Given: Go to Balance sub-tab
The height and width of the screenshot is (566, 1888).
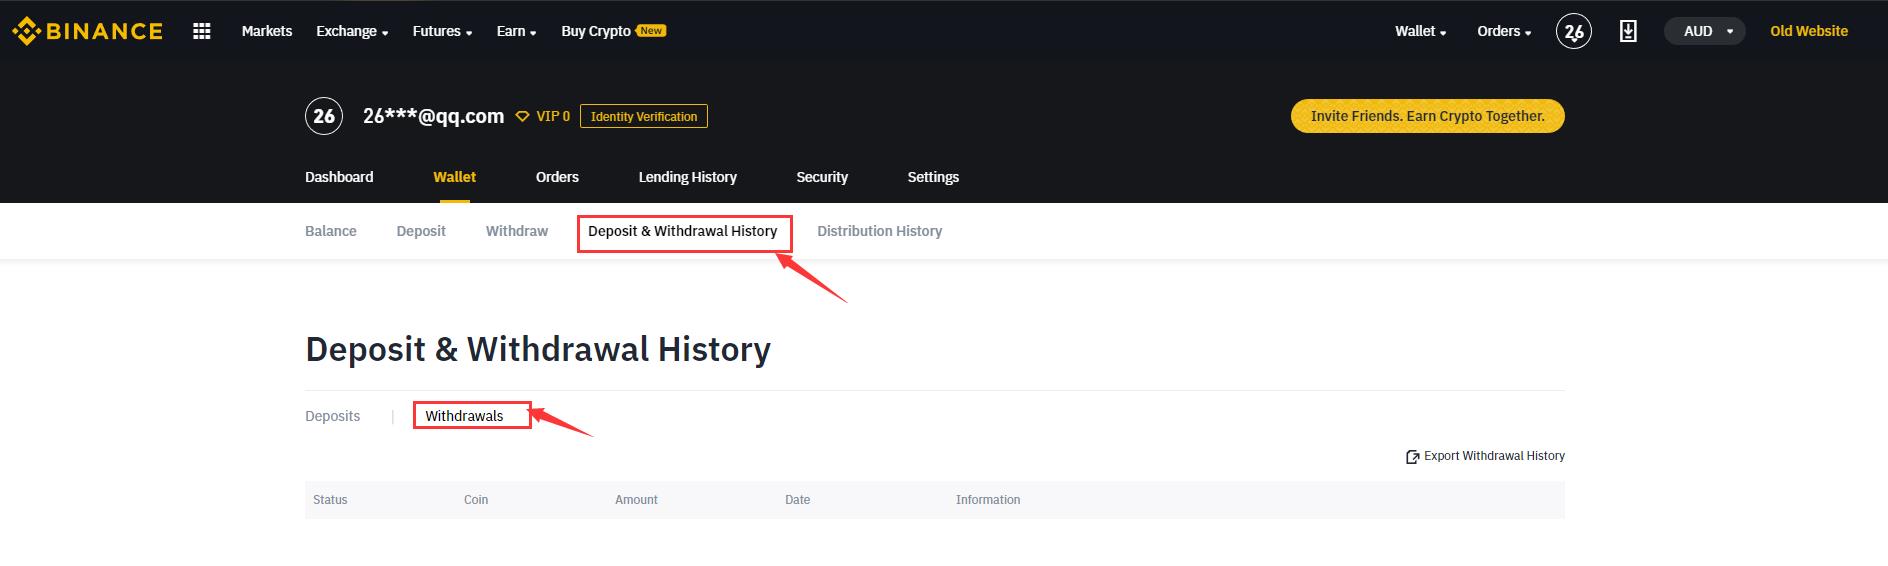Looking at the screenshot, I should [x=331, y=231].
